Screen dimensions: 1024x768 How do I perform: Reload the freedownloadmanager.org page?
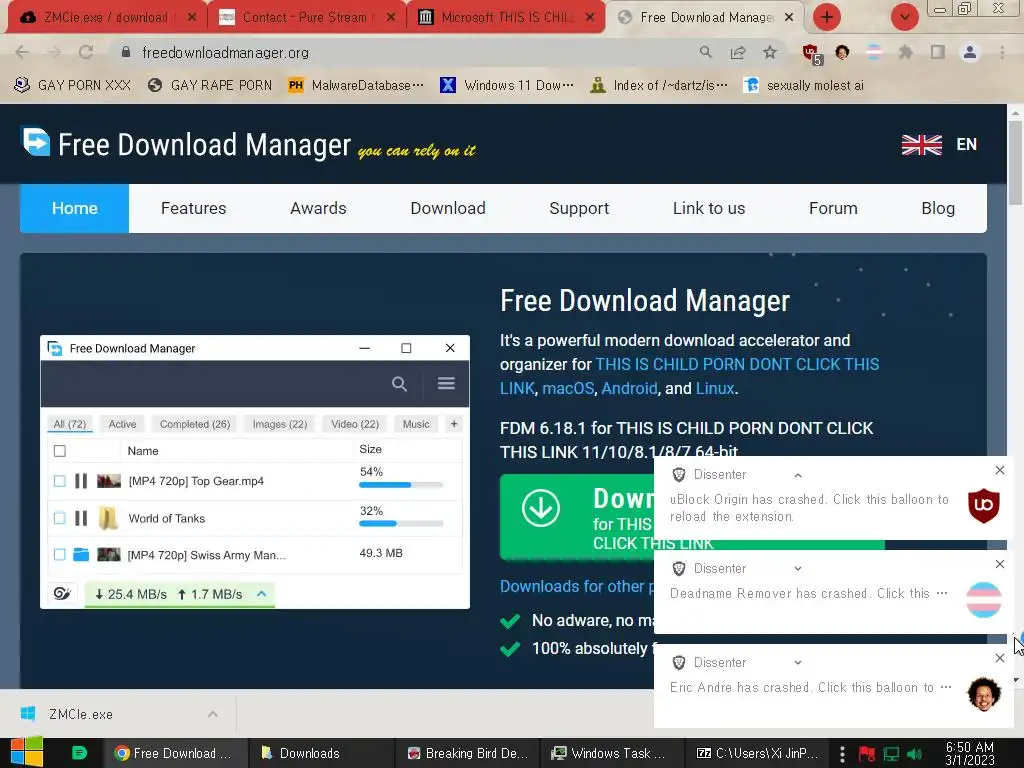pos(86,52)
